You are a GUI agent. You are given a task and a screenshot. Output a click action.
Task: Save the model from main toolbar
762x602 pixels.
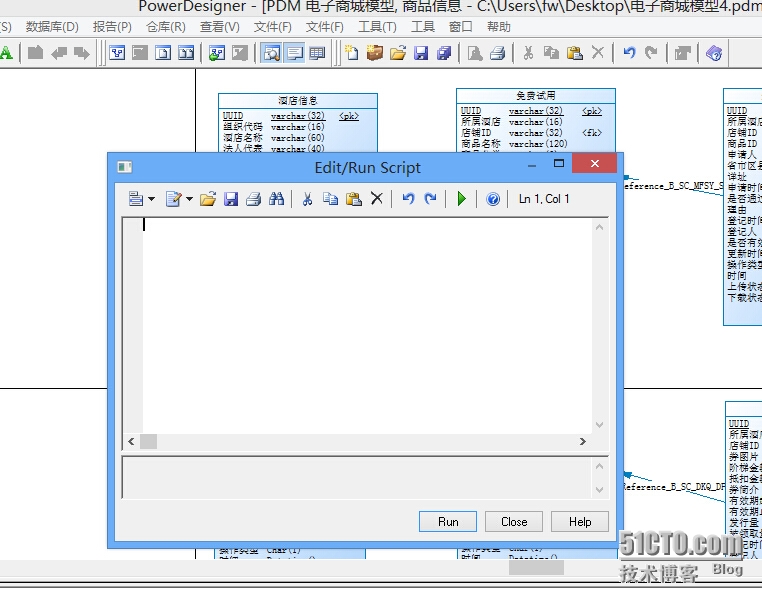(x=421, y=52)
